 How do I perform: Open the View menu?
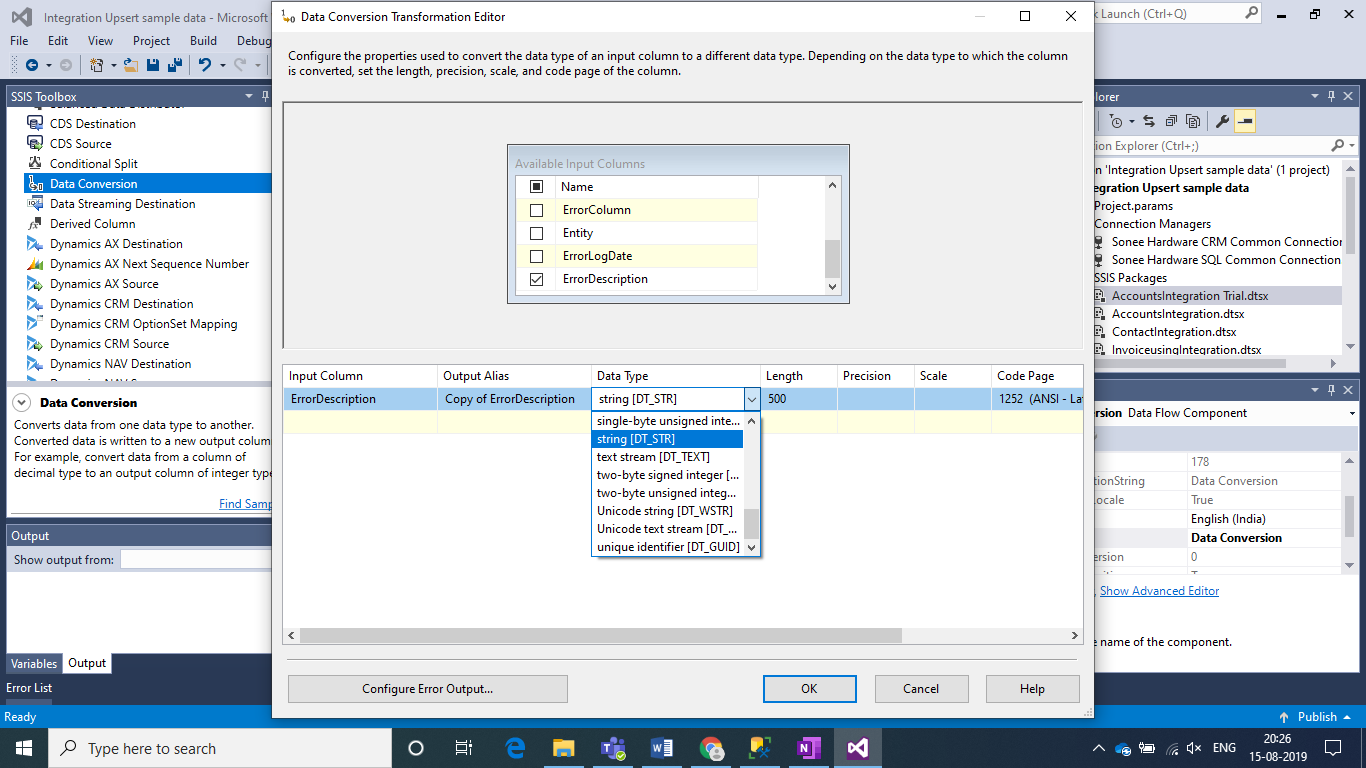pyautogui.click(x=100, y=41)
